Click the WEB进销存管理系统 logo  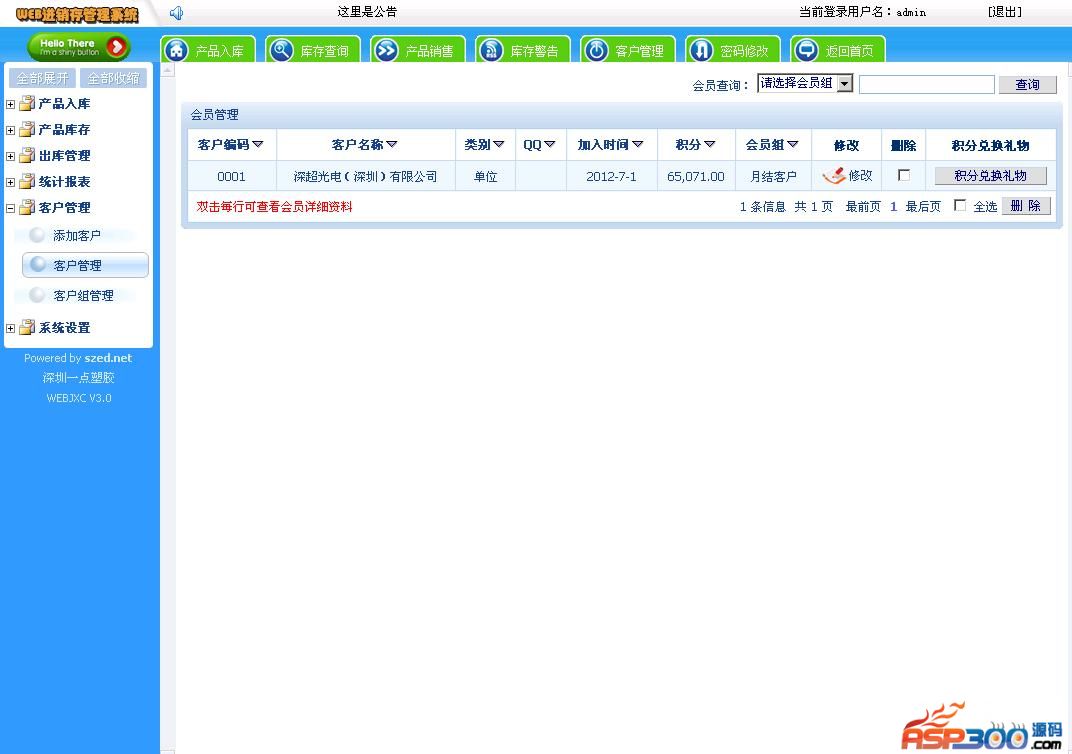pos(77,14)
